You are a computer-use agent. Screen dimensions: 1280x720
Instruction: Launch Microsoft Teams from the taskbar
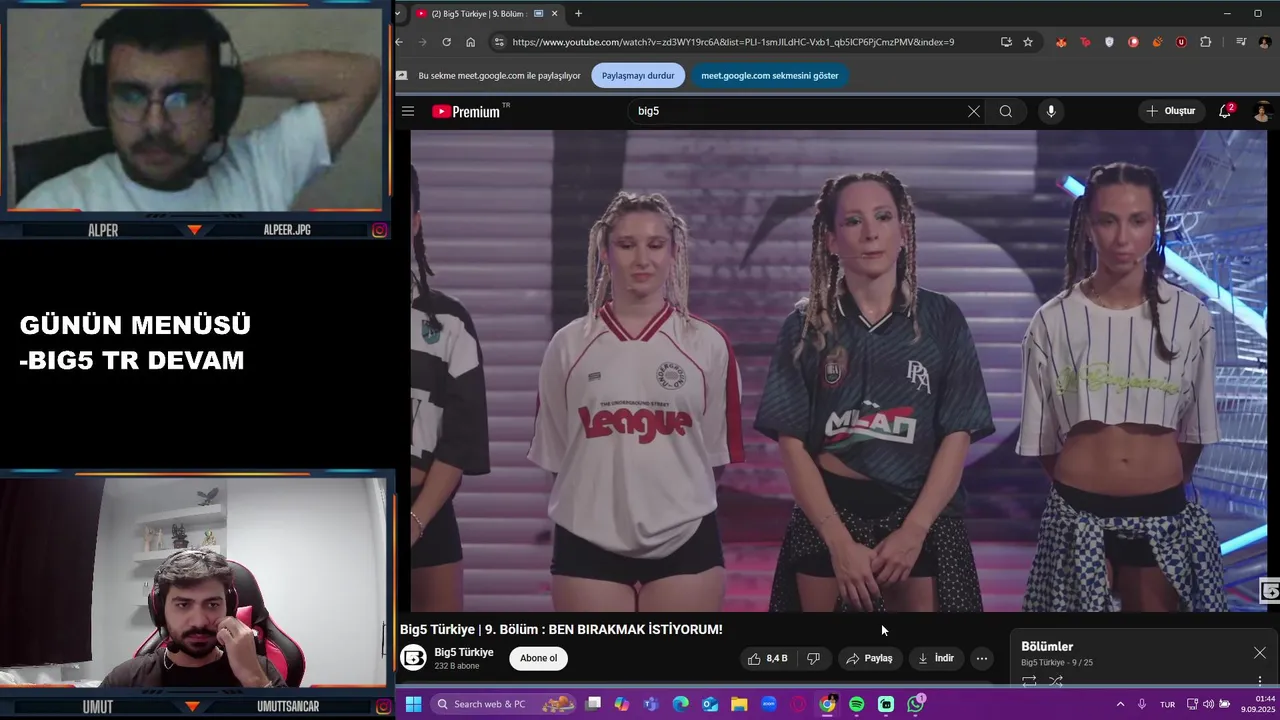point(651,704)
